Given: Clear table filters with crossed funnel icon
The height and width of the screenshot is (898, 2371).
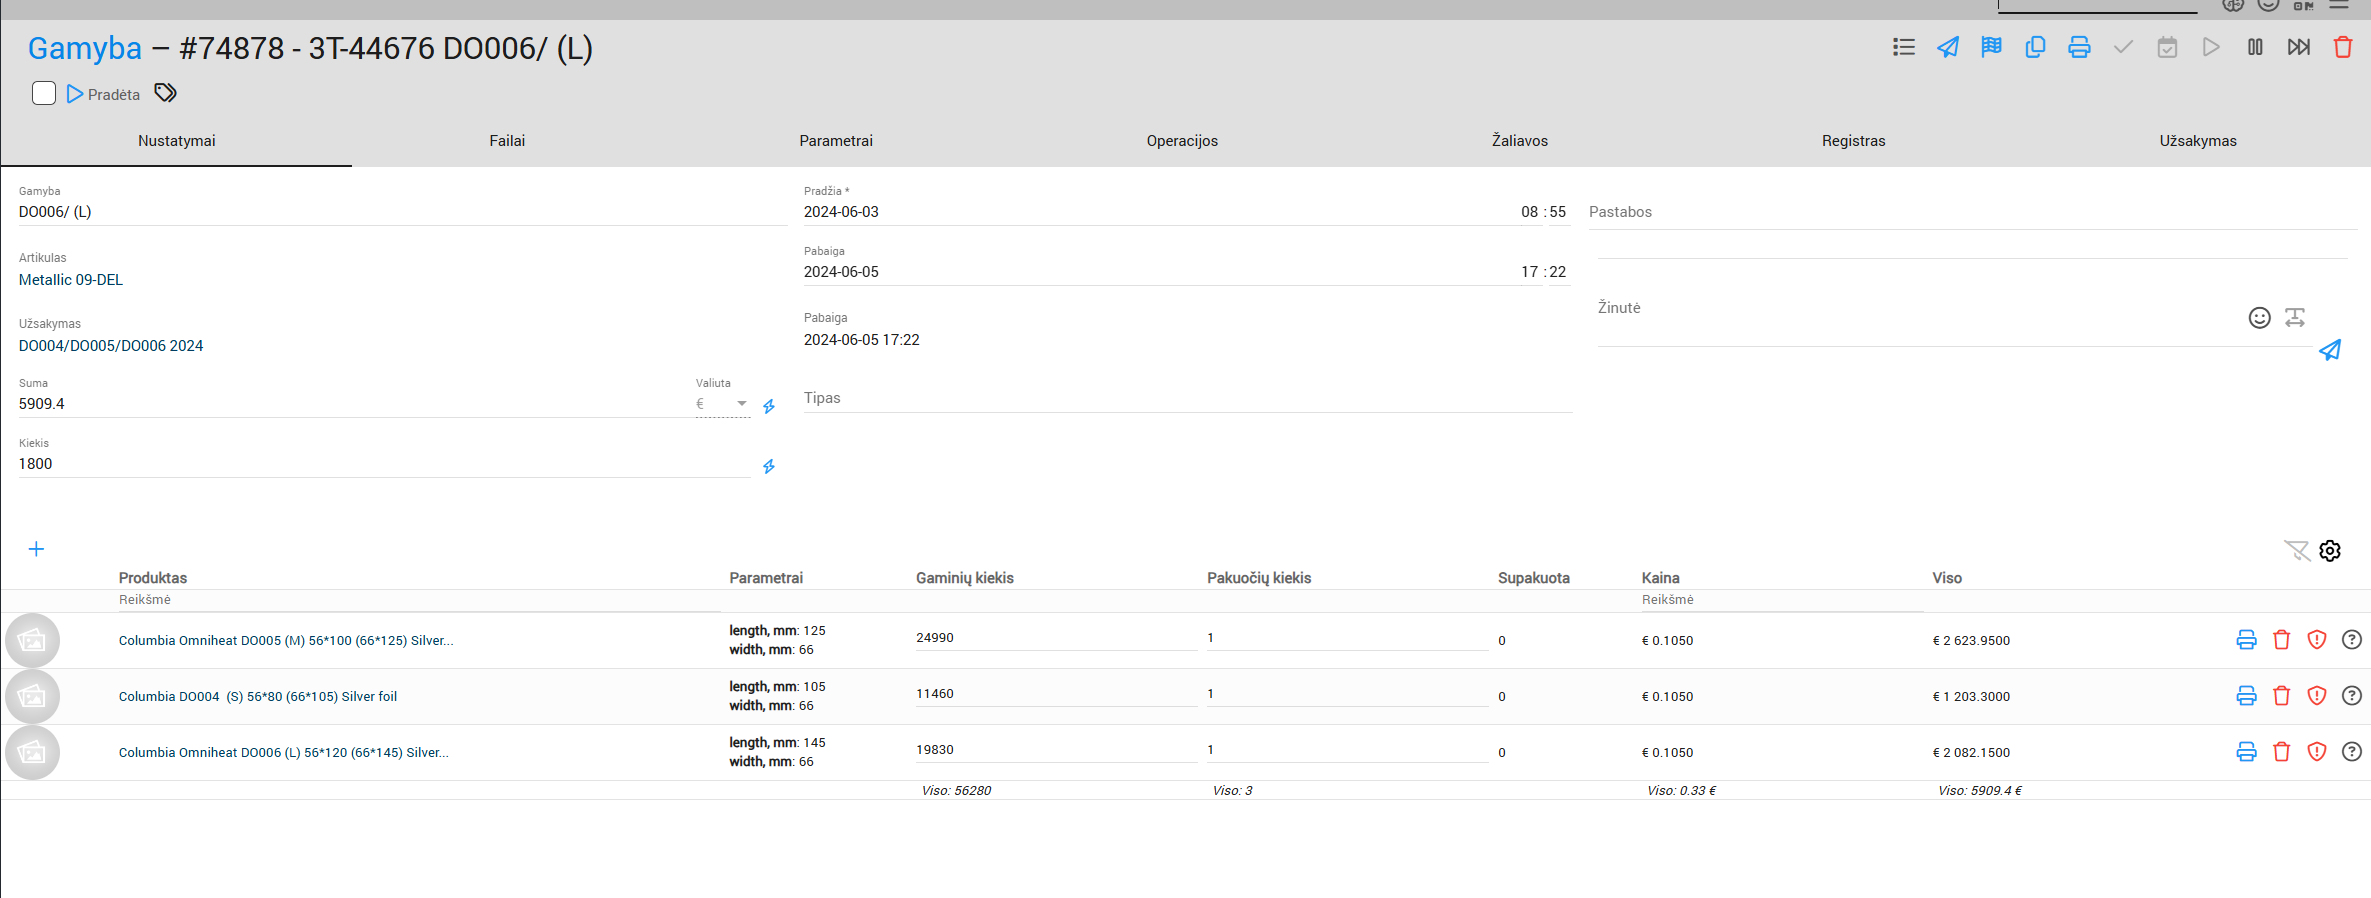Looking at the screenshot, I should pos(2296,551).
